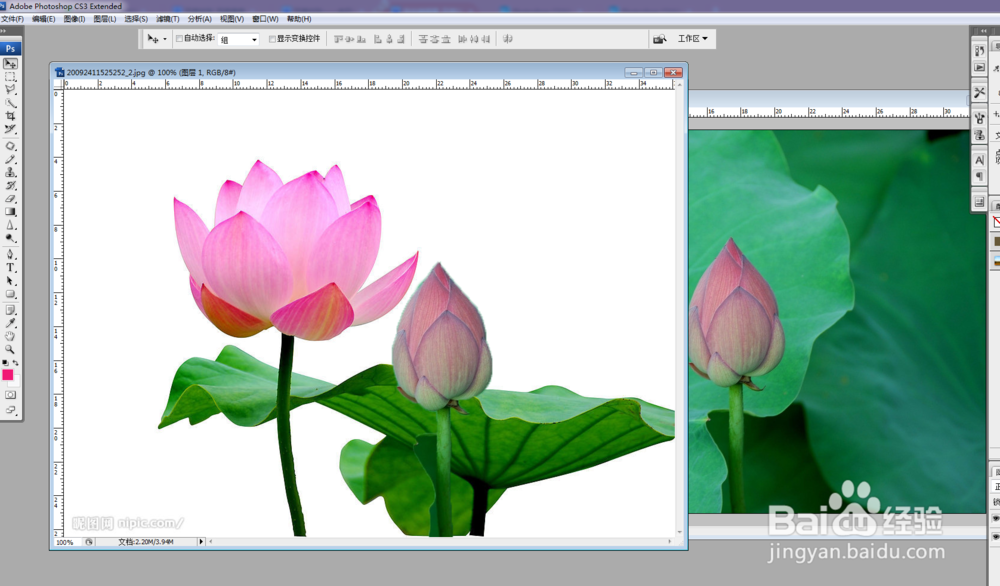Collapse the toolbox double-arrow header
This screenshot has width=1000, height=586.
(x=4, y=30)
